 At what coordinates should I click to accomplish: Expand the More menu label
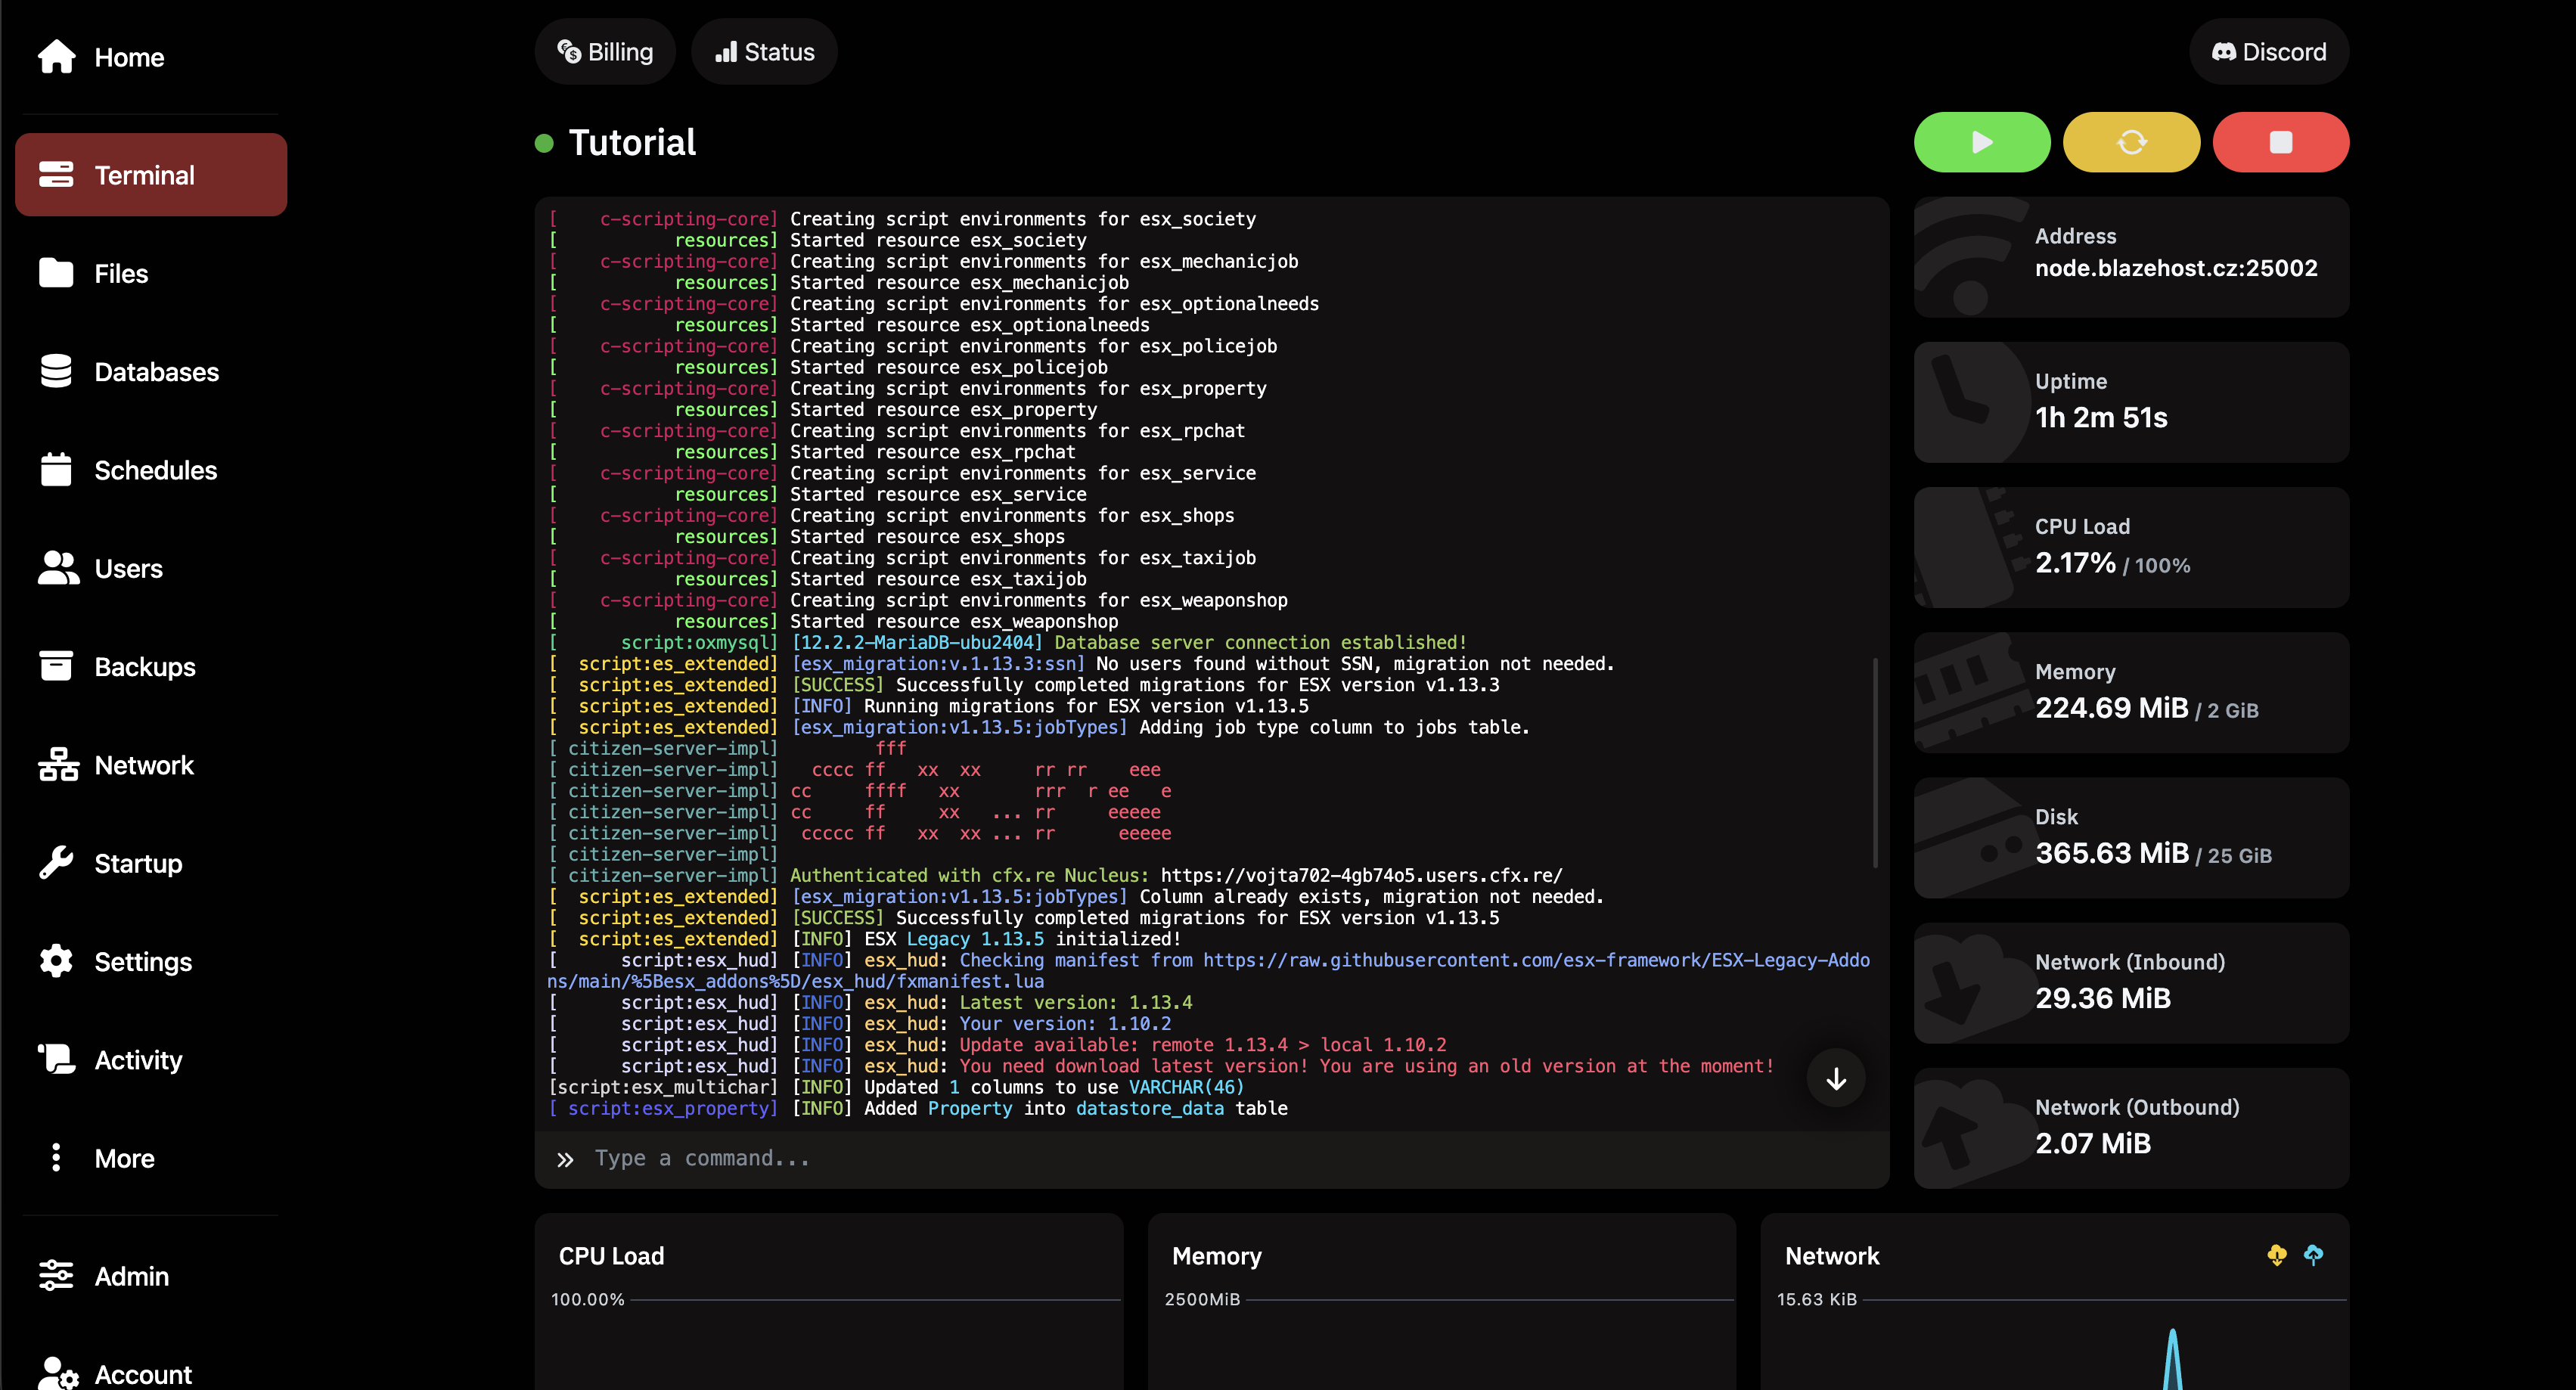(x=125, y=1158)
